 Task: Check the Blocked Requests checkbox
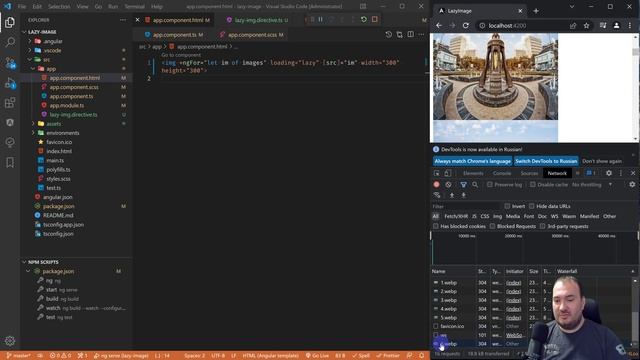(492, 226)
